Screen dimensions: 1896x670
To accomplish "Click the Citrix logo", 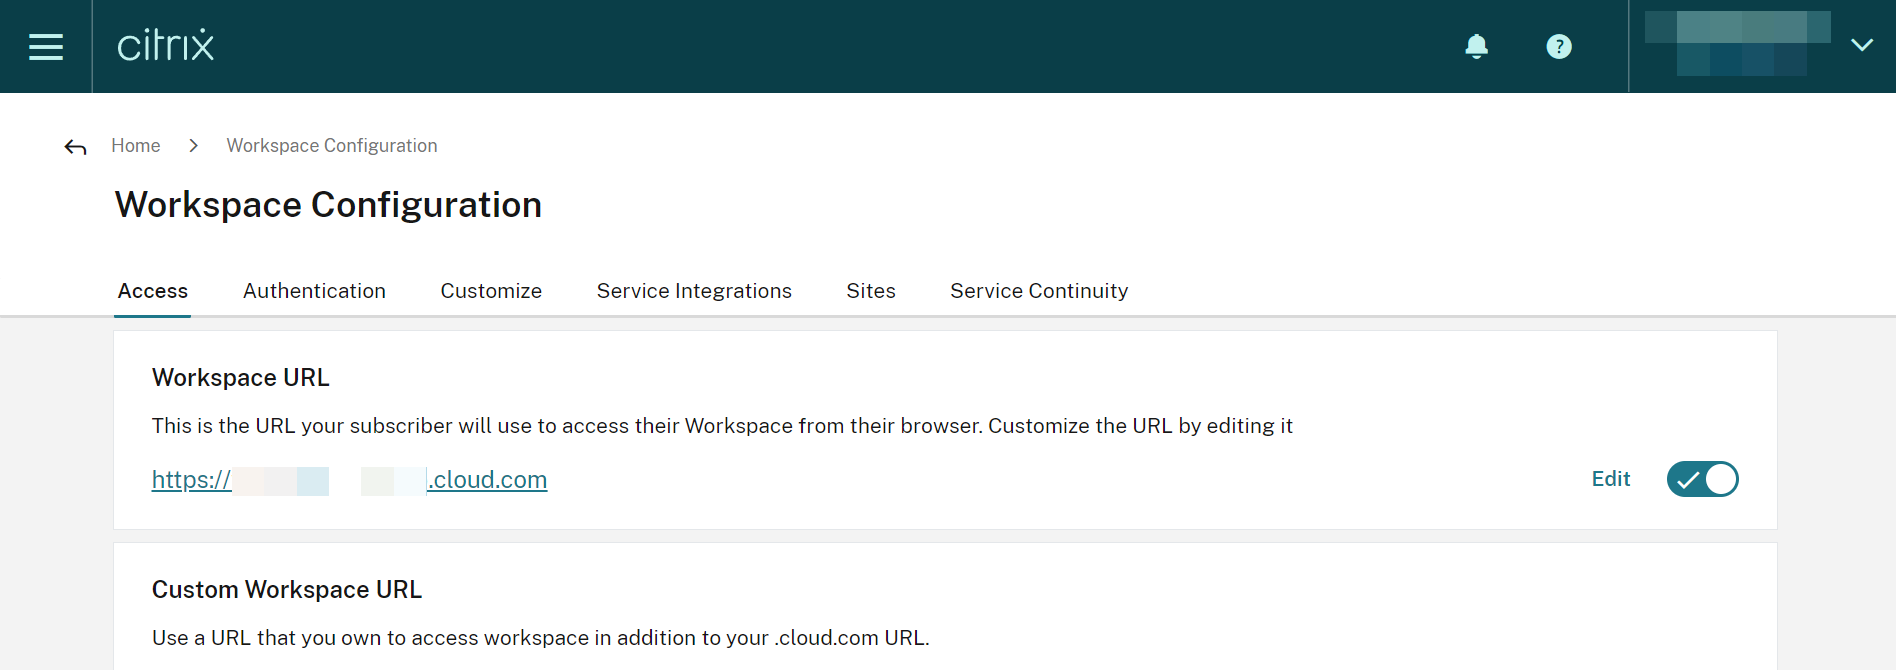I will pyautogui.click(x=166, y=46).
